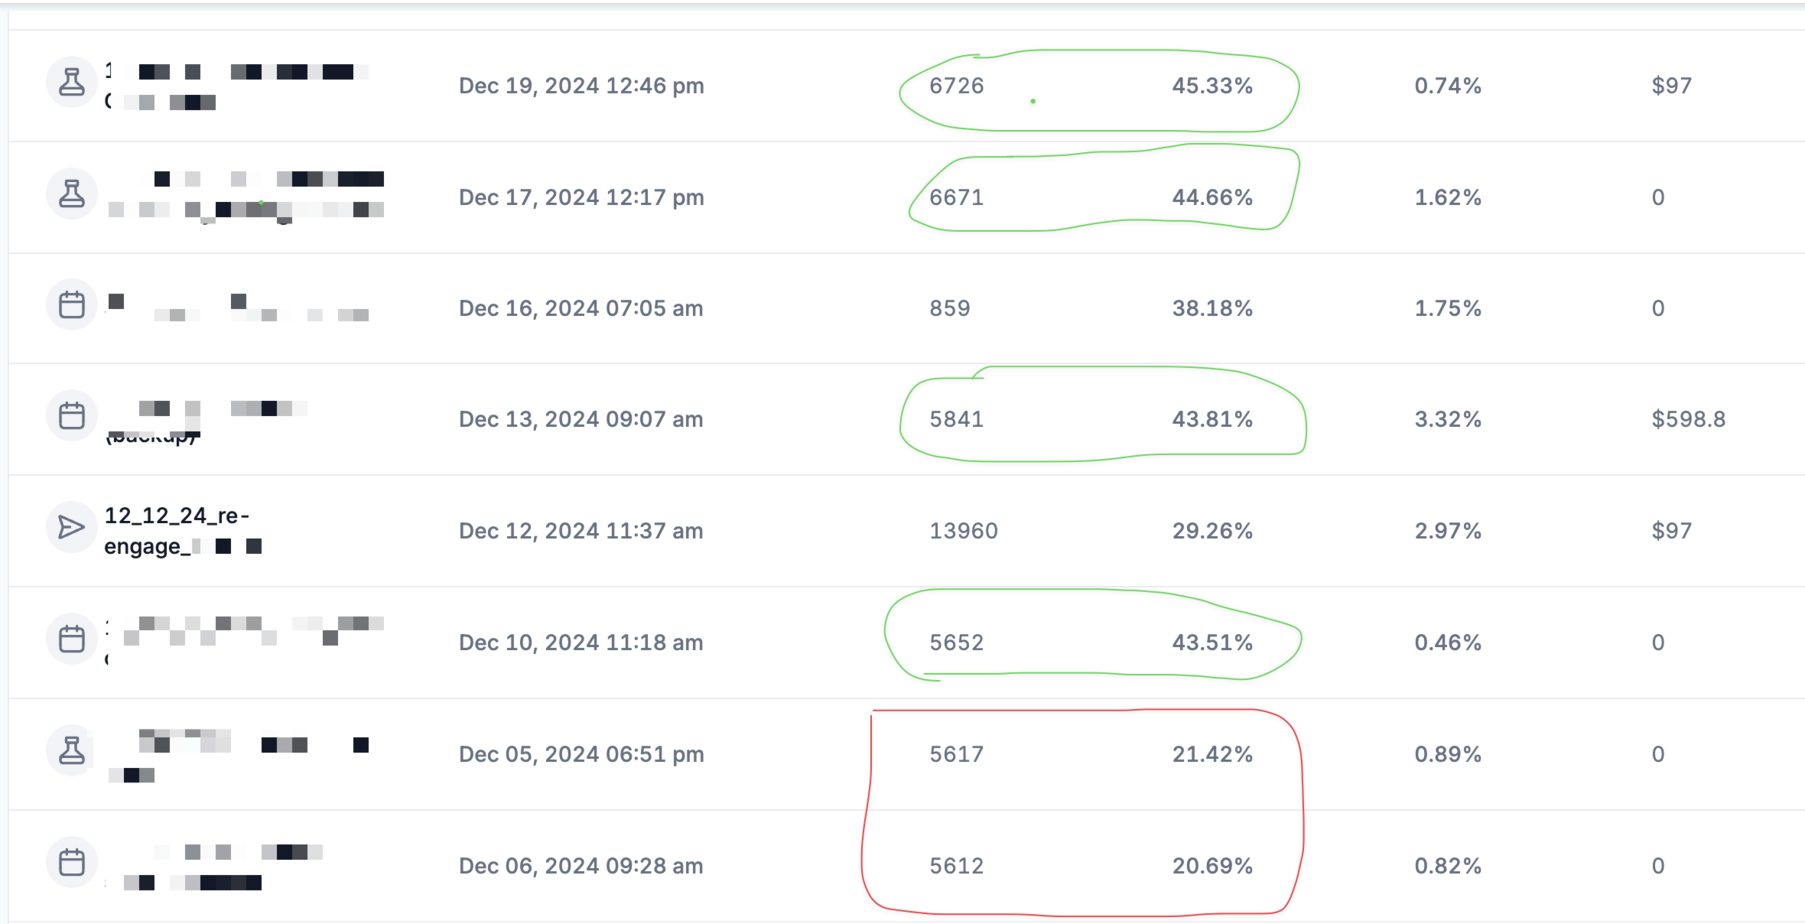The height and width of the screenshot is (924, 1805).
Task: Open the 12_12_24_re-engage_ campaign
Action: point(180,530)
